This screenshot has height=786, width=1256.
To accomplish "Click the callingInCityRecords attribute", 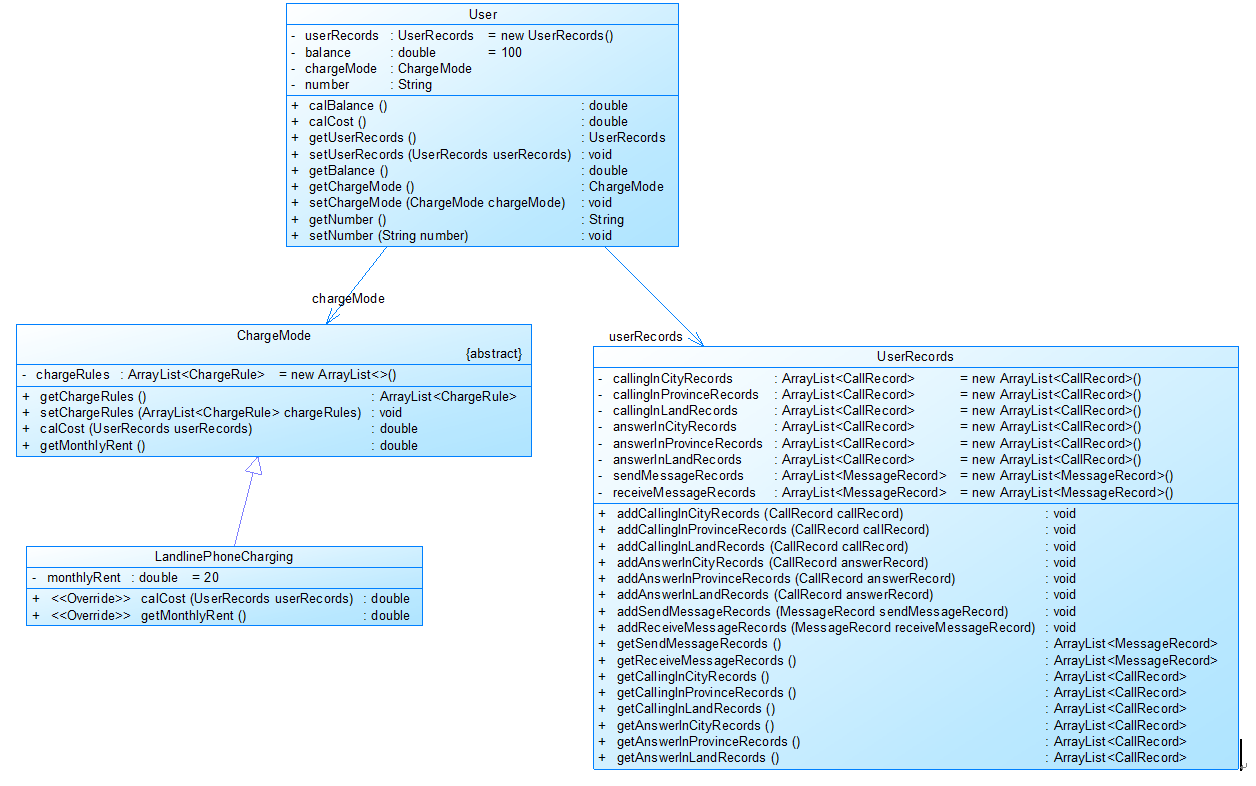I will (x=869, y=378).
